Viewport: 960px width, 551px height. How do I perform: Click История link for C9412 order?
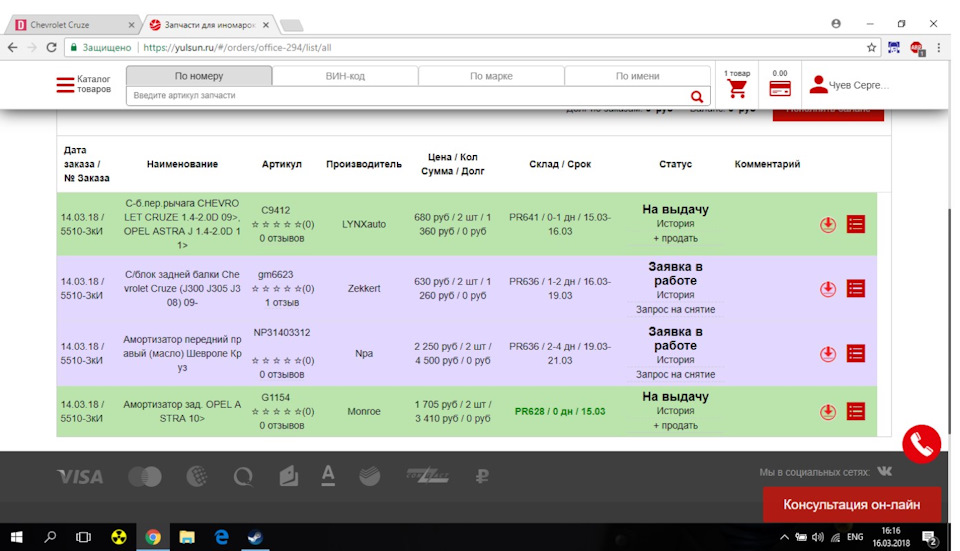pyautogui.click(x=675, y=224)
